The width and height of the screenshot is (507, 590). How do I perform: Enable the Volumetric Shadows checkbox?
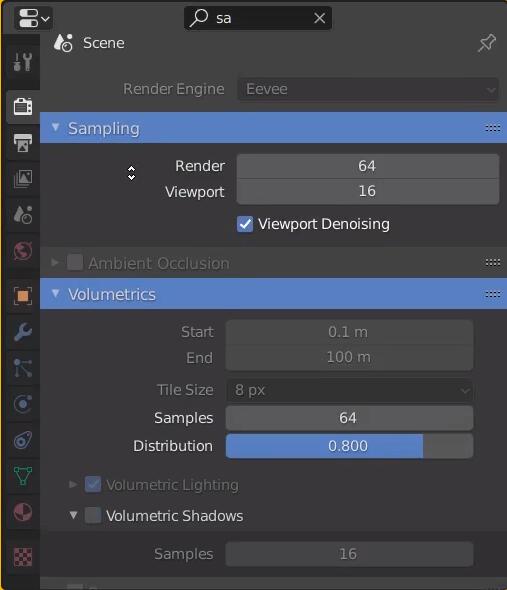pyautogui.click(x=93, y=515)
